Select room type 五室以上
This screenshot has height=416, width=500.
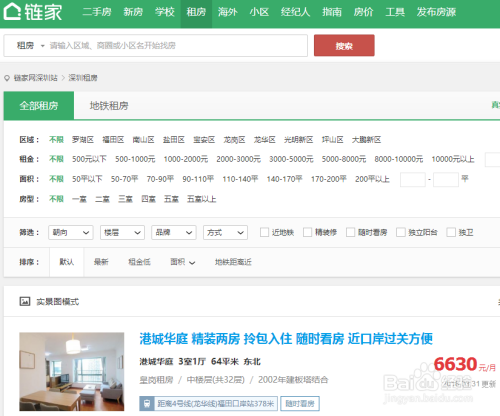tap(202, 199)
